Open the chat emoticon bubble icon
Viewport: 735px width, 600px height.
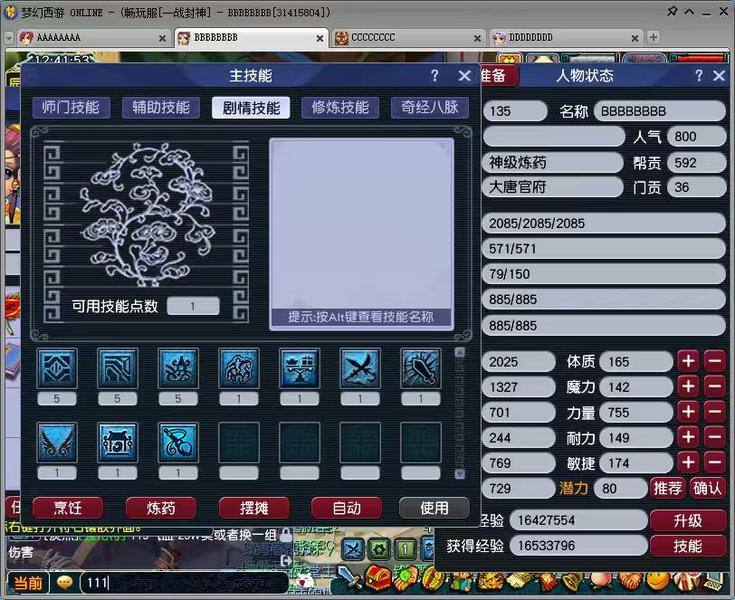point(65,583)
